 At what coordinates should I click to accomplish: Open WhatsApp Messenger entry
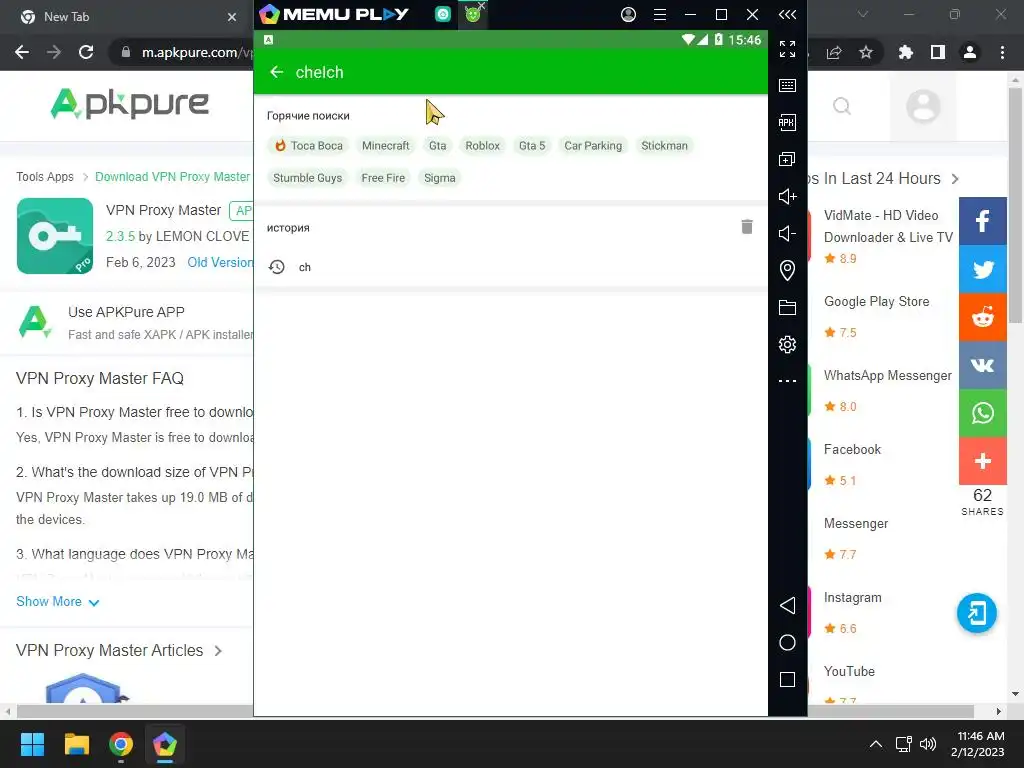(888, 376)
